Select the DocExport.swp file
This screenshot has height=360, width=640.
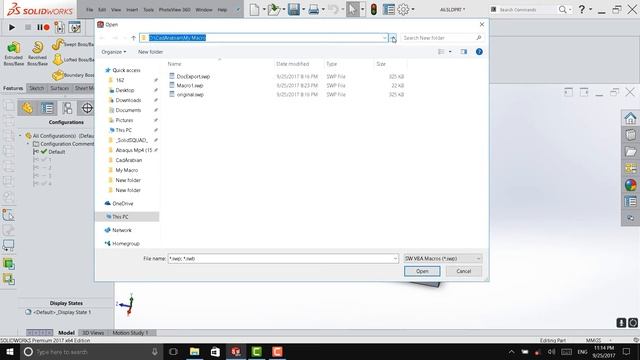coord(193,76)
